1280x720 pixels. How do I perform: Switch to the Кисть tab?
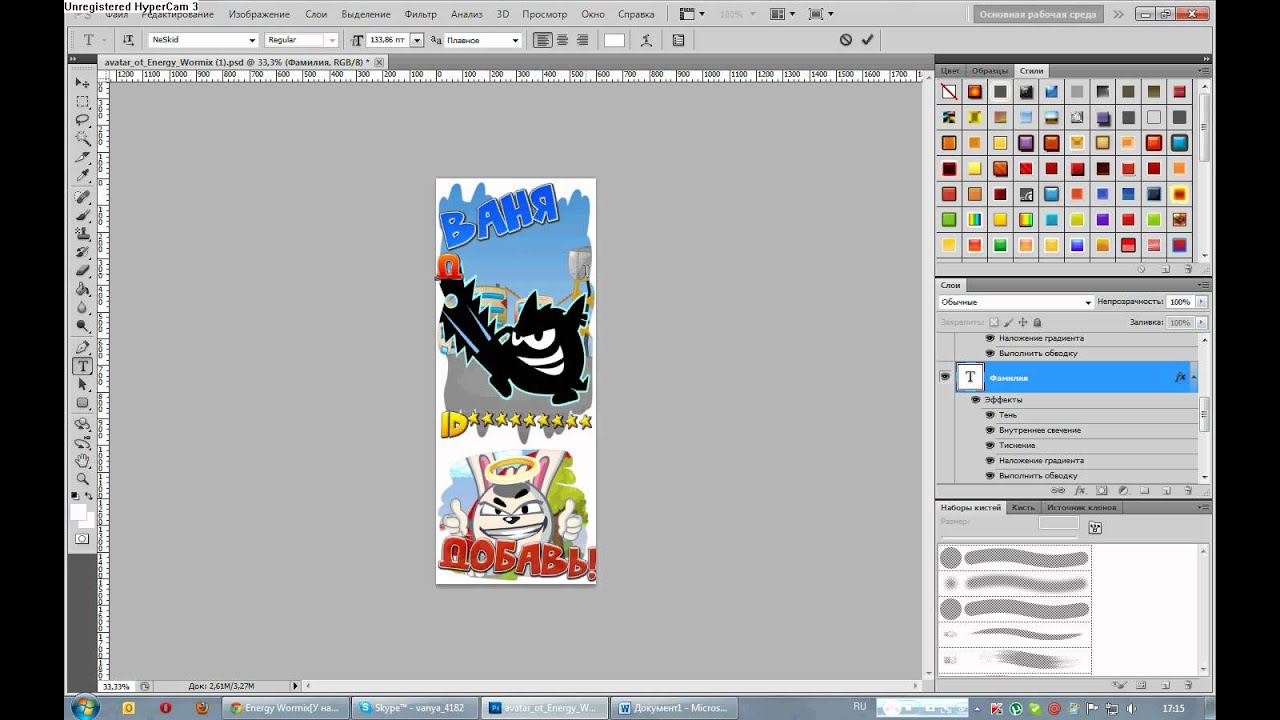(x=1023, y=508)
